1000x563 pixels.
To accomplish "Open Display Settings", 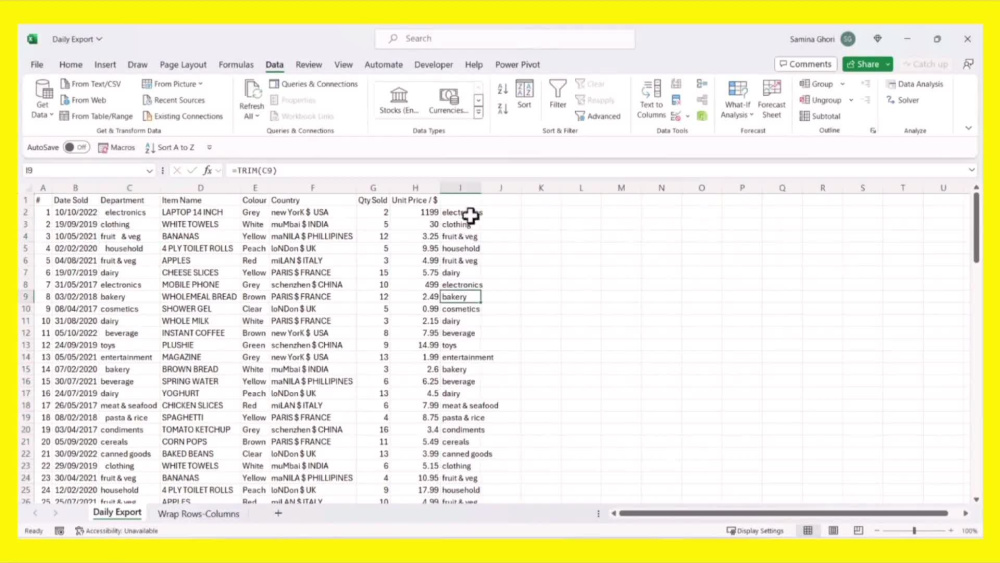I will point(755,530).
